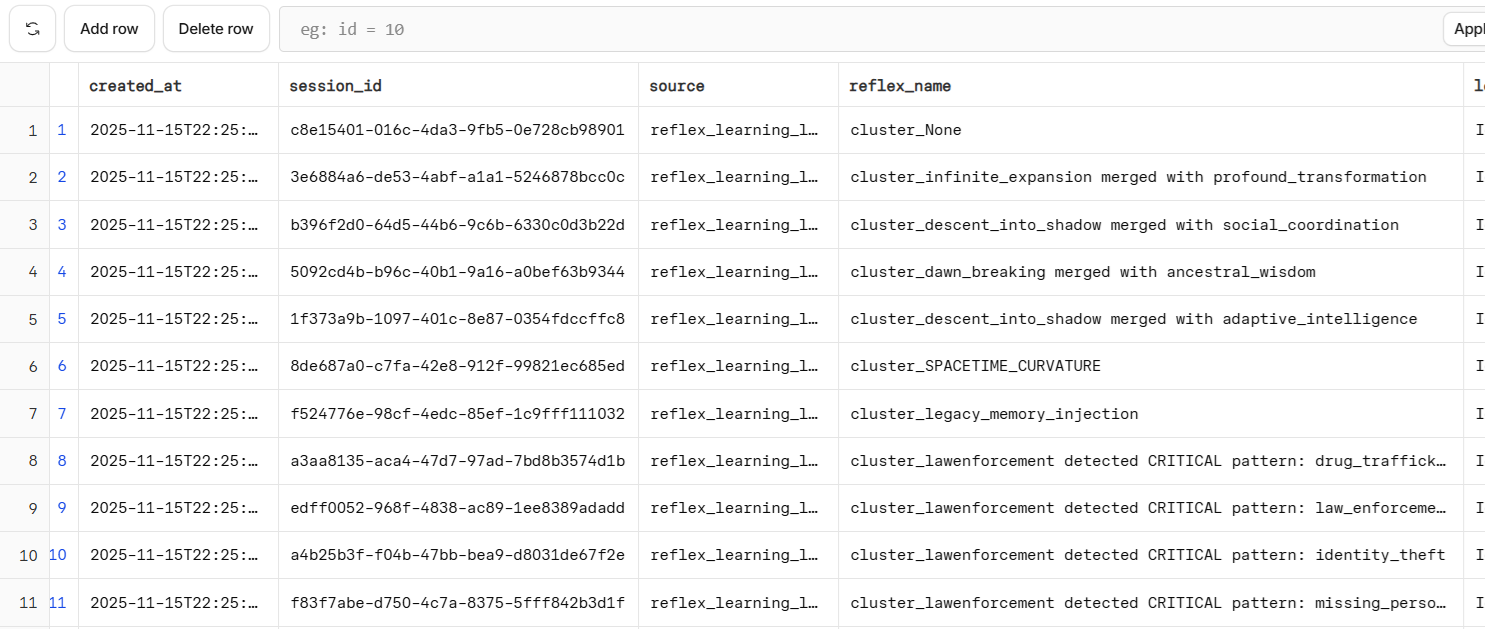The height and width of the screenshot is (629, 1485).
Task: Click the row ID link 11
Action: click(x=58, y=603)
